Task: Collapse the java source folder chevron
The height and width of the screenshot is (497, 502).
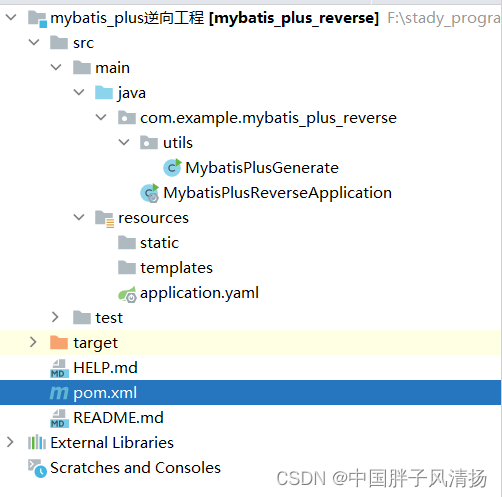Action: [79, 92]
